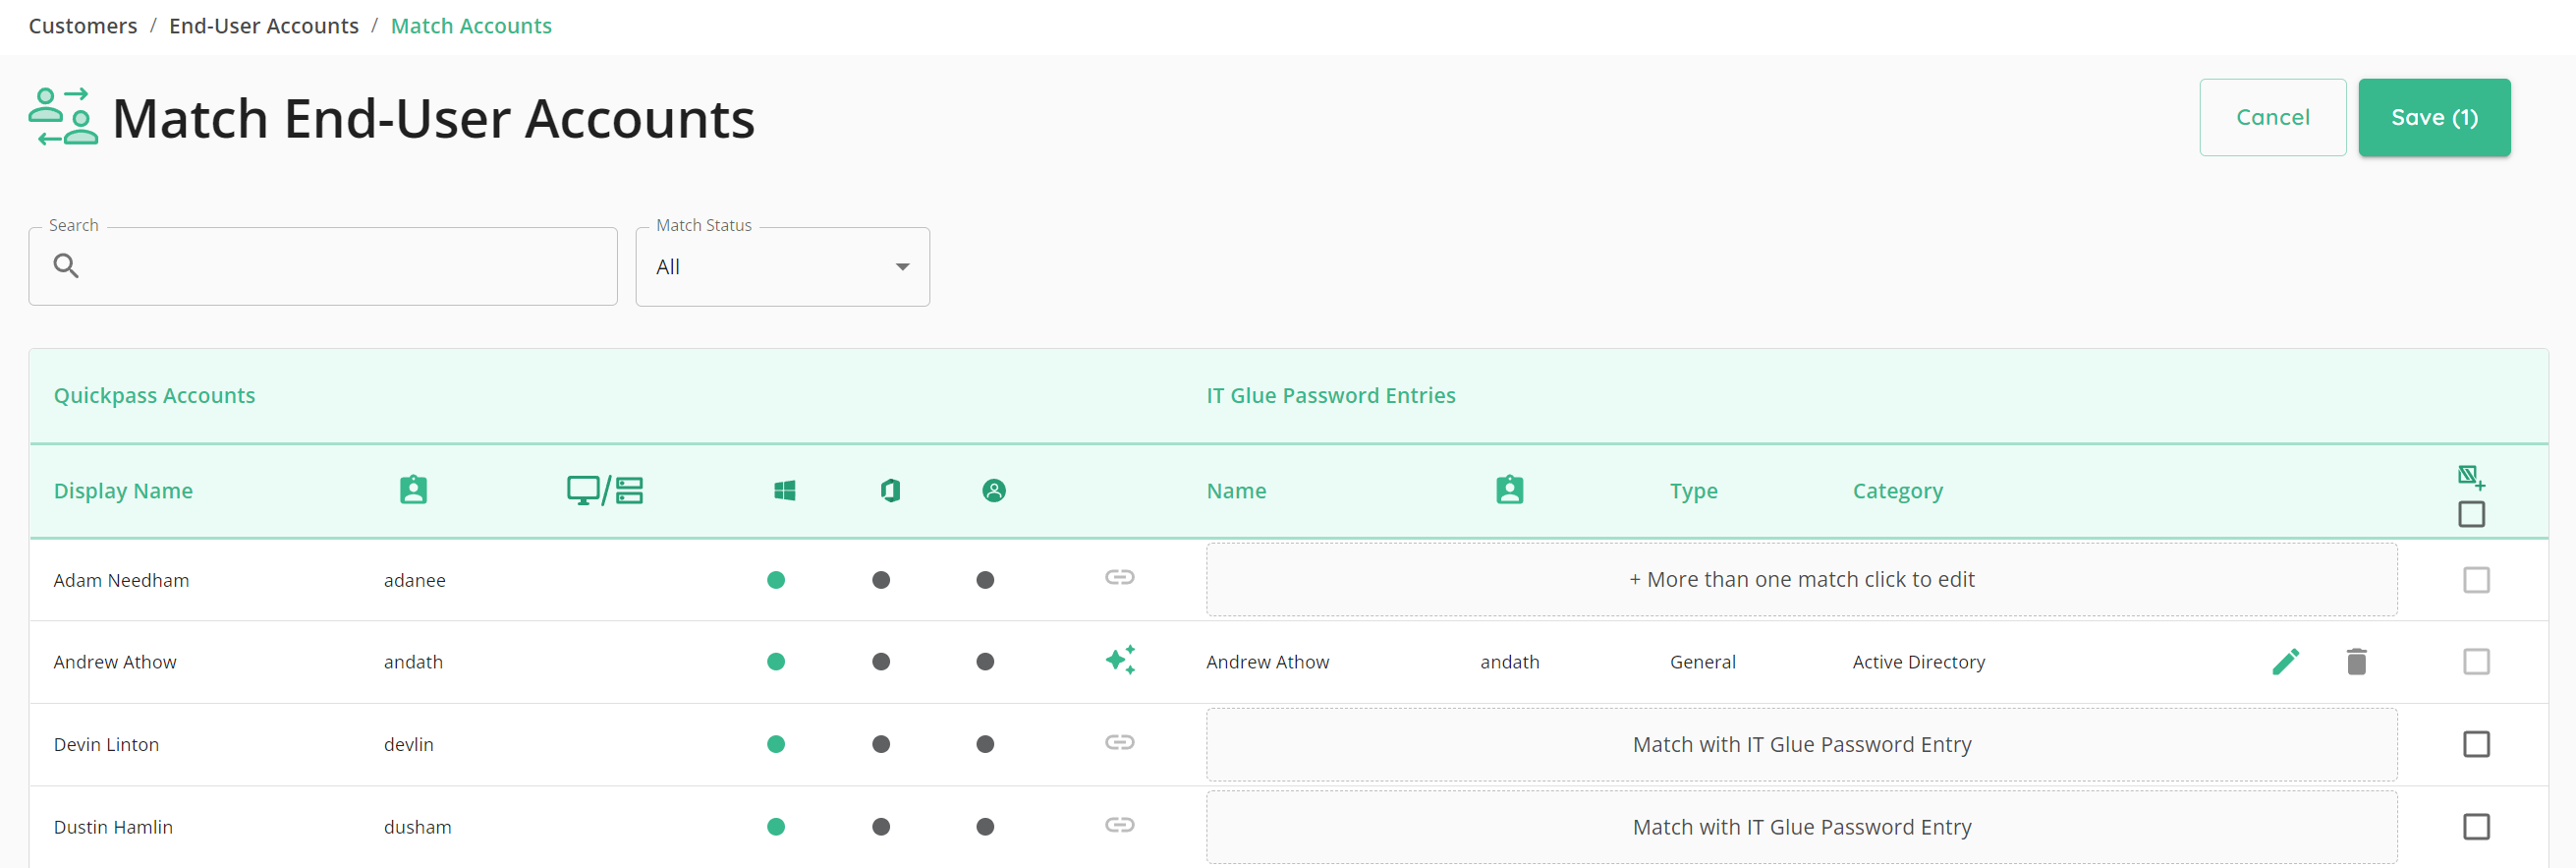2576x868 pixels.
Task: Click Dustin Hamlin's green Windows status dot
Action: tap(776, 827)
